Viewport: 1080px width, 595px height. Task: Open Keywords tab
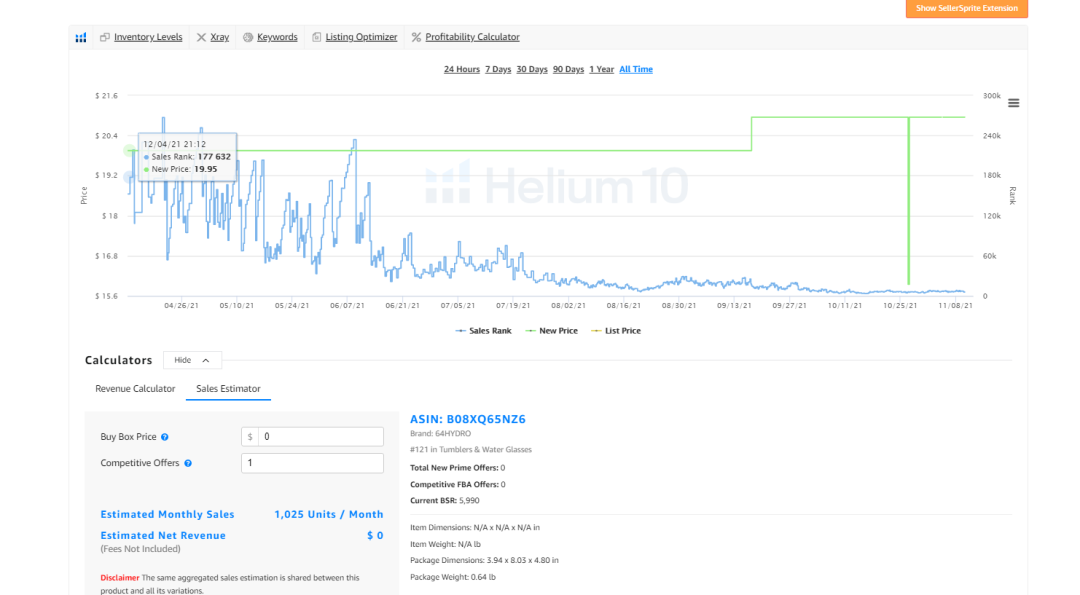(x=277, y=37)
